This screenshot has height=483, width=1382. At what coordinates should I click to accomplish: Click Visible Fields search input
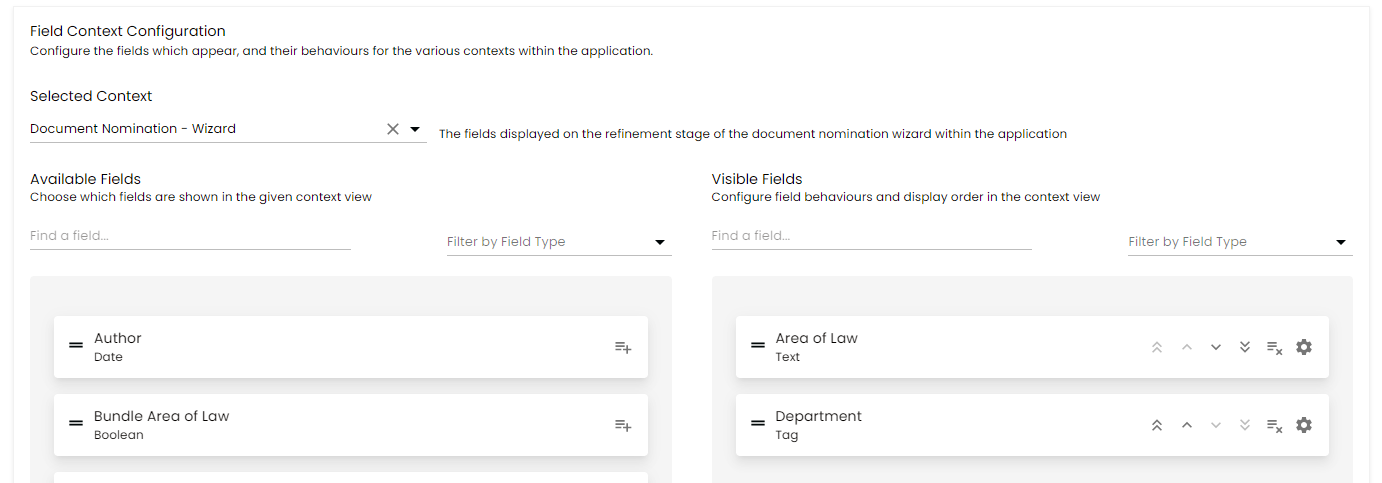[871, 236]
